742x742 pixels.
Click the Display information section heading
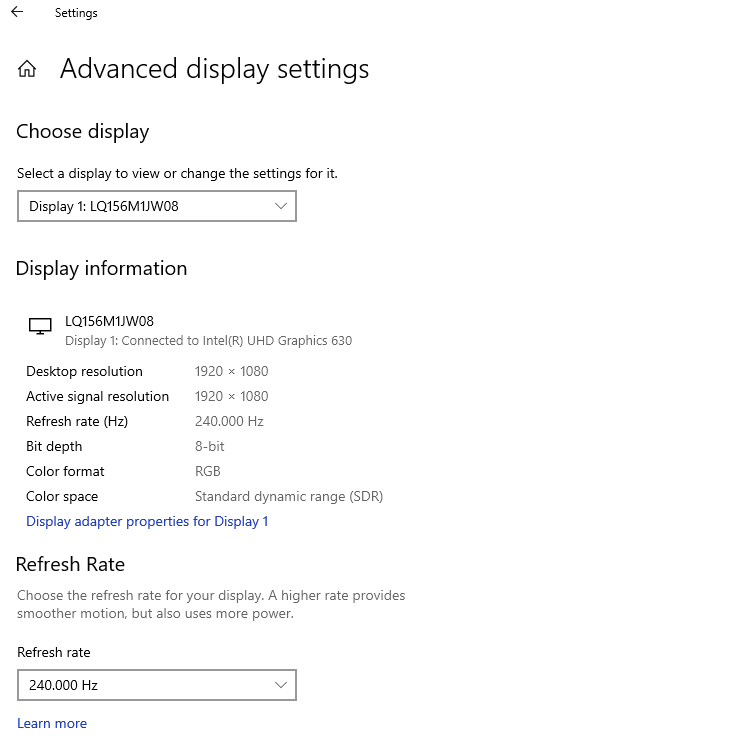point(101,268)
